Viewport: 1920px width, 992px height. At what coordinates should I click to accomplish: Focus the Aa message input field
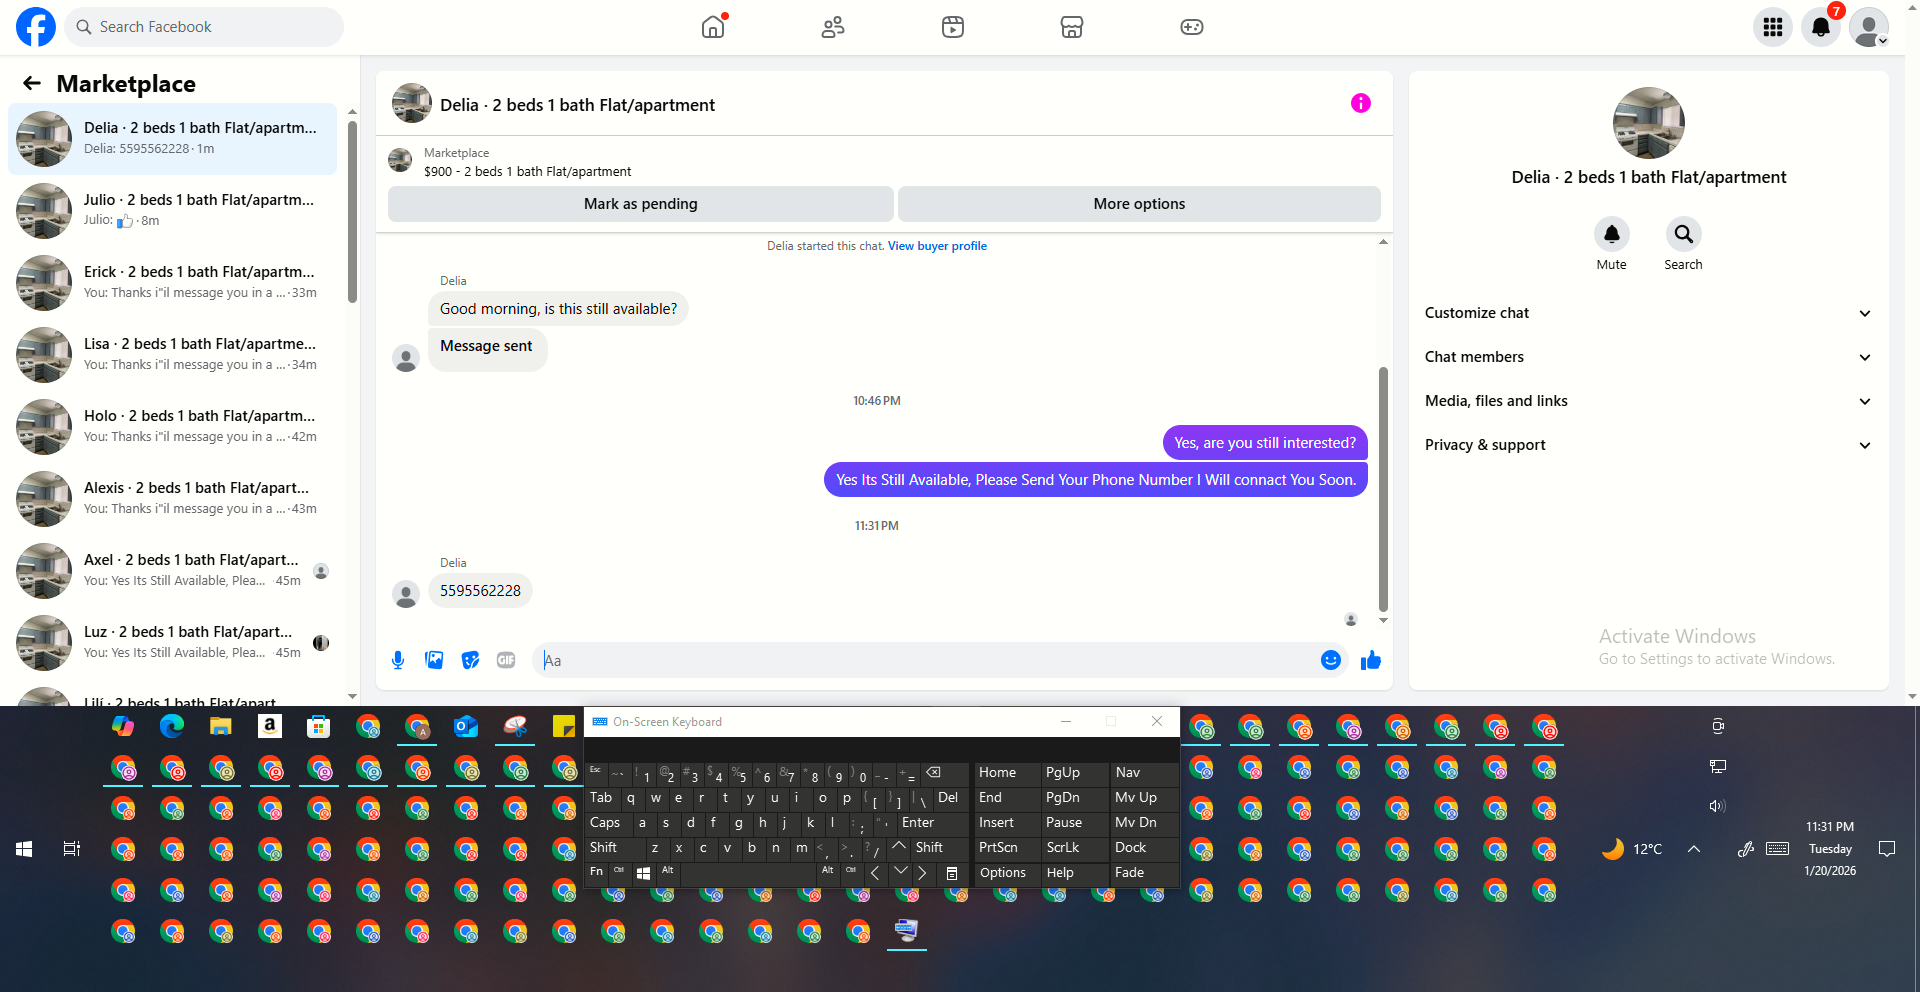coord(927,660)
